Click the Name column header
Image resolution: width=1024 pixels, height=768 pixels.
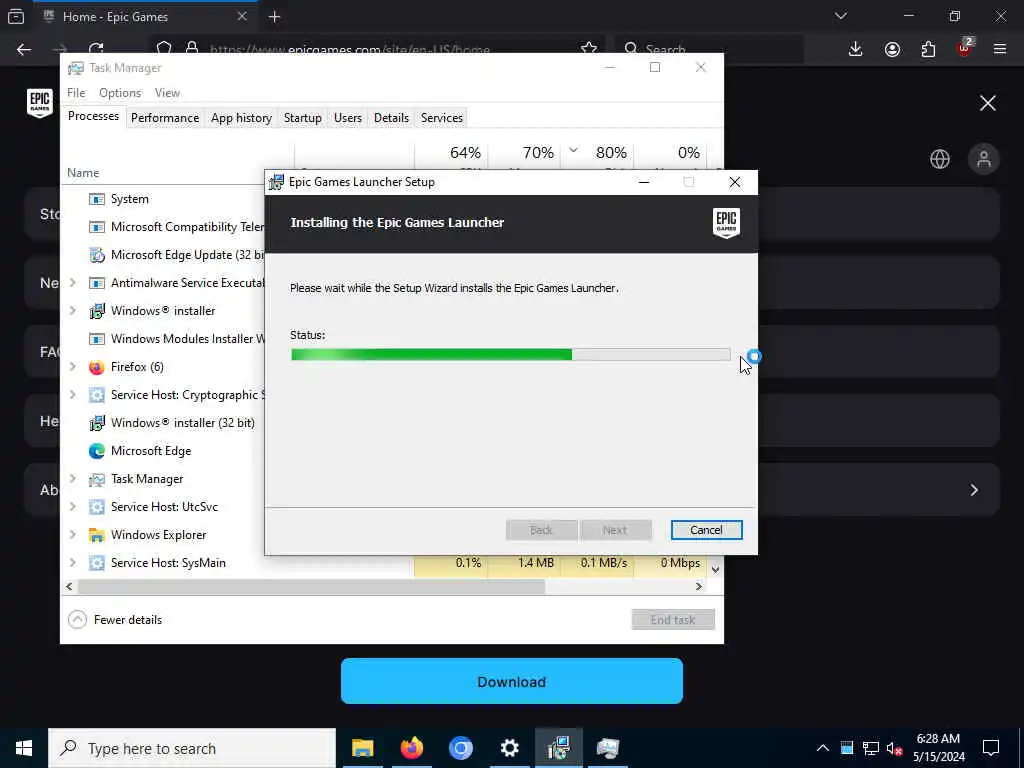83,173
